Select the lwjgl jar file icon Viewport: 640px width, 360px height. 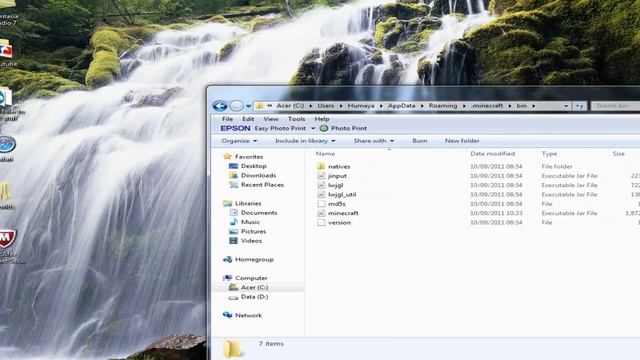pyautogui.click(x=321, y=185)
